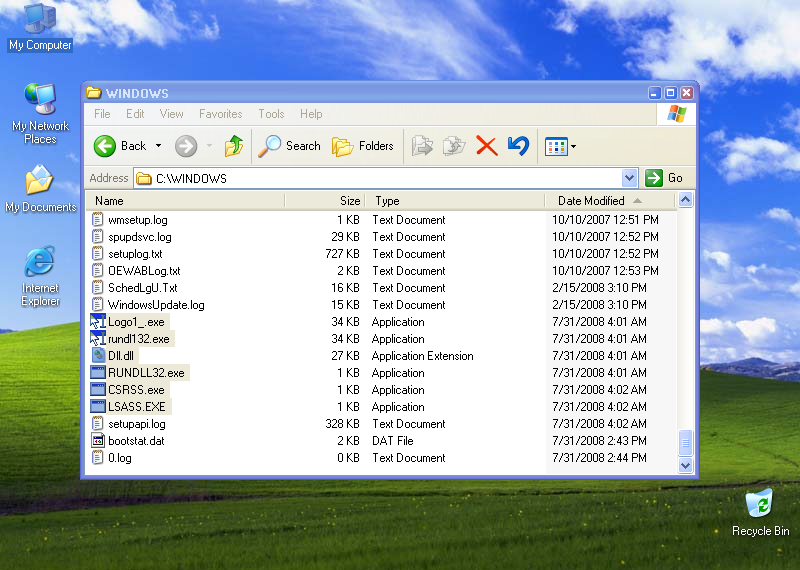Select the setuplog.txt file icon
Screen dimensions: 800x570
[x=97, y=254]
